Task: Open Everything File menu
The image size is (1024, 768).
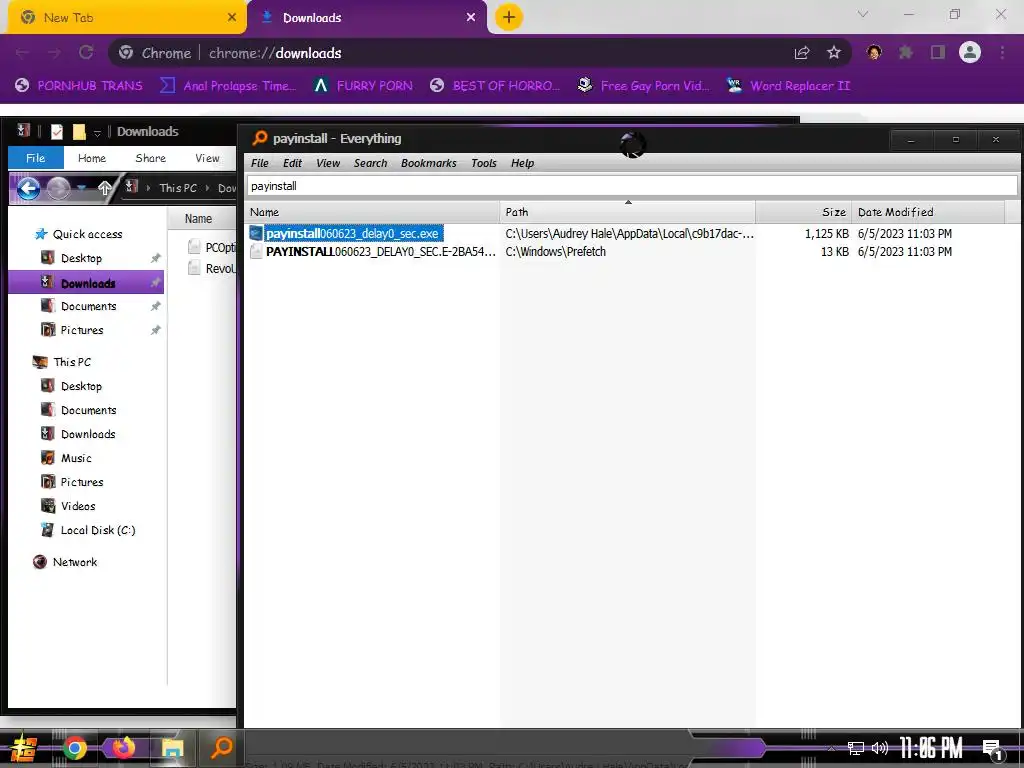Action: (259, 163)
